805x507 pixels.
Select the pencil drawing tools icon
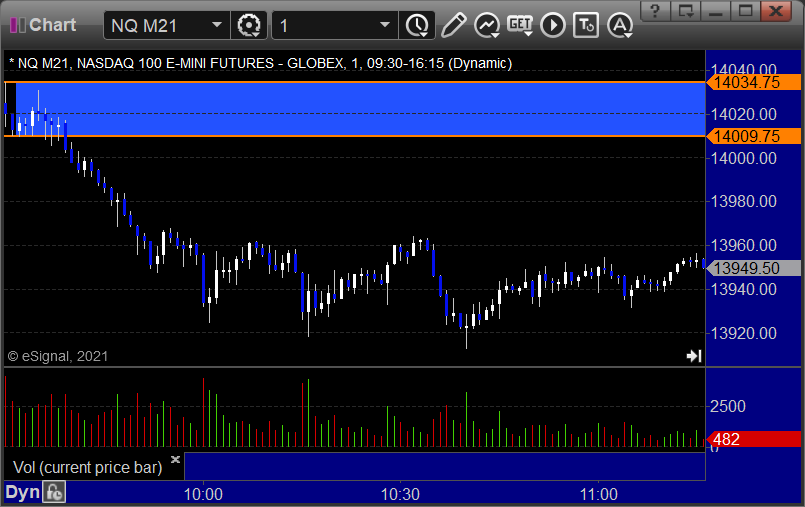click(453, 25)
